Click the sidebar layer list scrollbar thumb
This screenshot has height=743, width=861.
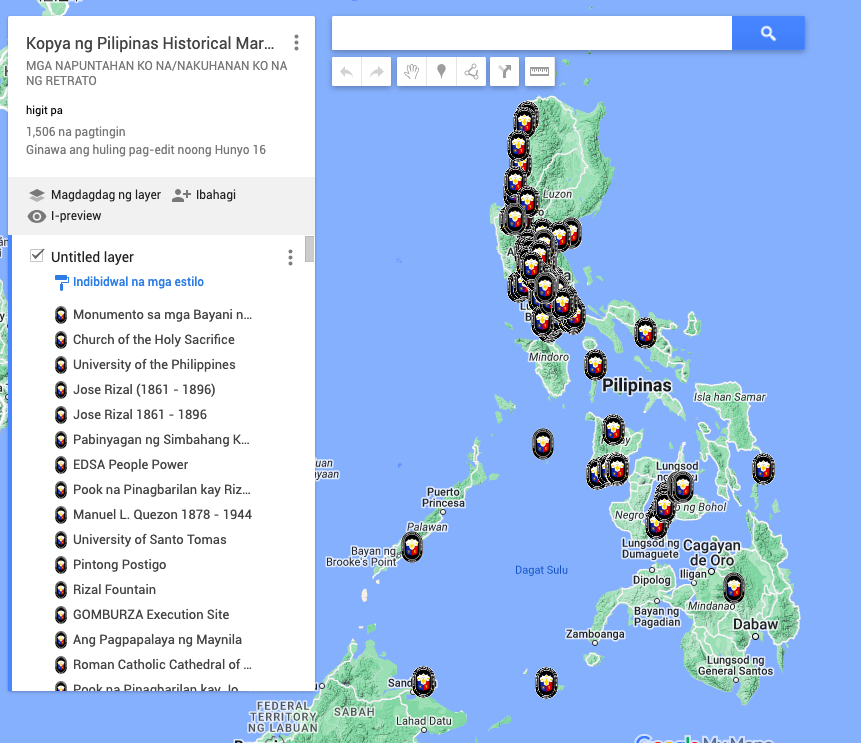(x=310, y=249)
